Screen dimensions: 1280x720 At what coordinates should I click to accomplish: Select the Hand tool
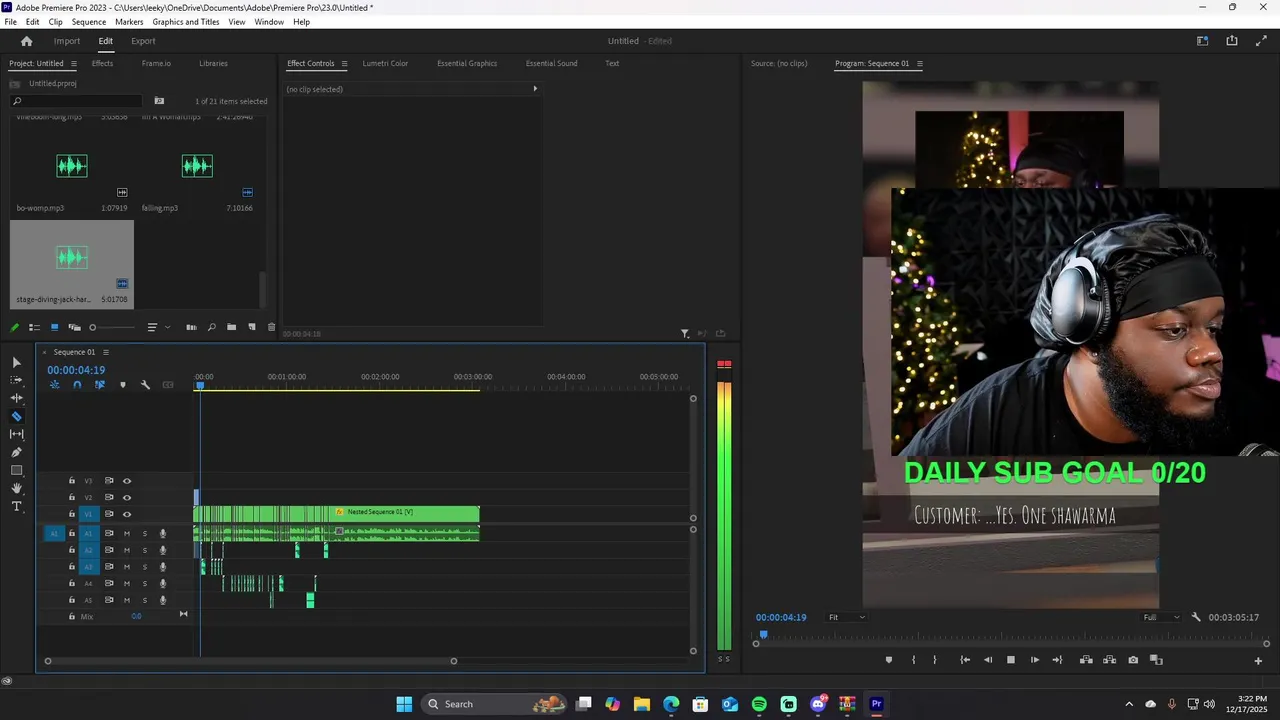[x=16, y=488]
